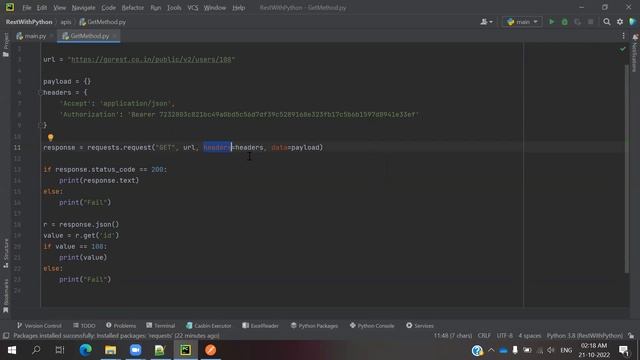The image size is (640, 360).
Task: Open the Terminal tool window
Action: 160,326
